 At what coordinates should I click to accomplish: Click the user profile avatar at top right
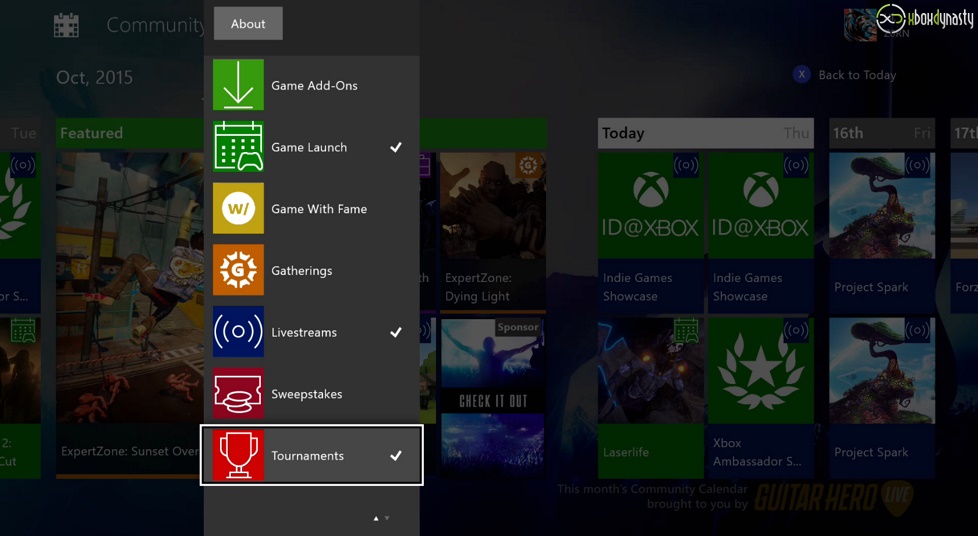coord(860,25)
